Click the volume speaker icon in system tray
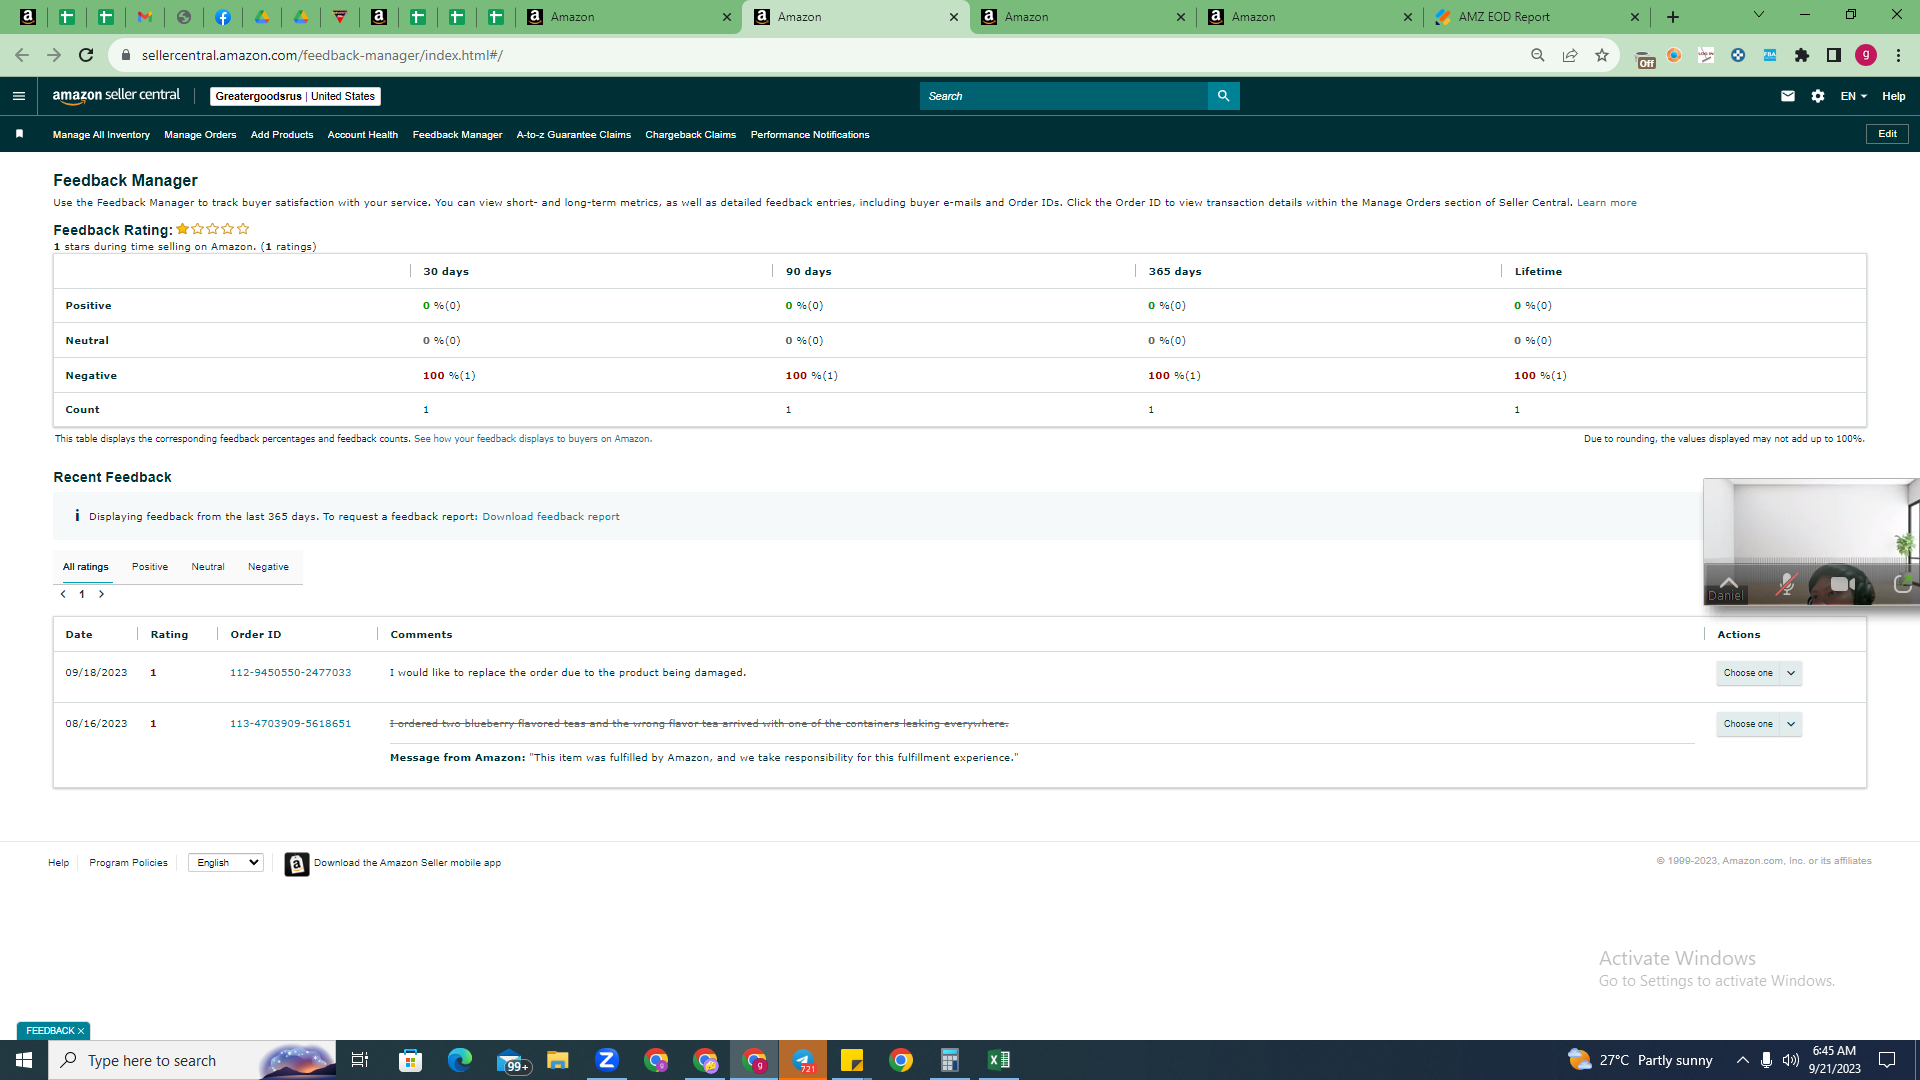 point(1790,1060)
